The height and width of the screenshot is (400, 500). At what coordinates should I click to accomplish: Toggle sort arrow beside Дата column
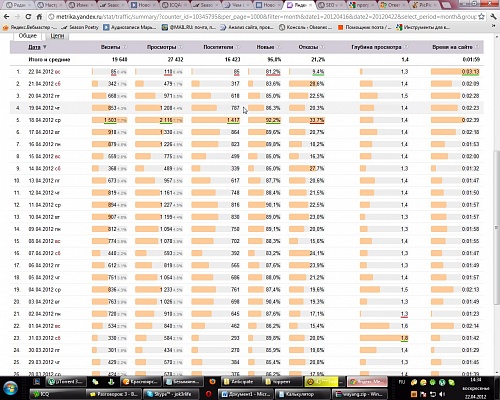click(x=45, y=47)
